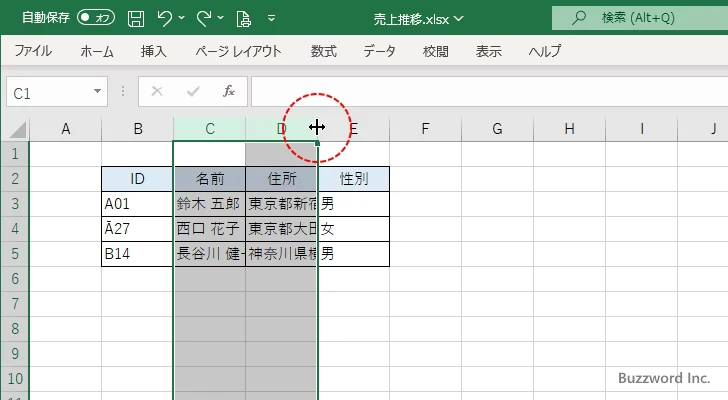Click the Save floppy disk icon
The image size is (728, 400).
click(136, 18)
